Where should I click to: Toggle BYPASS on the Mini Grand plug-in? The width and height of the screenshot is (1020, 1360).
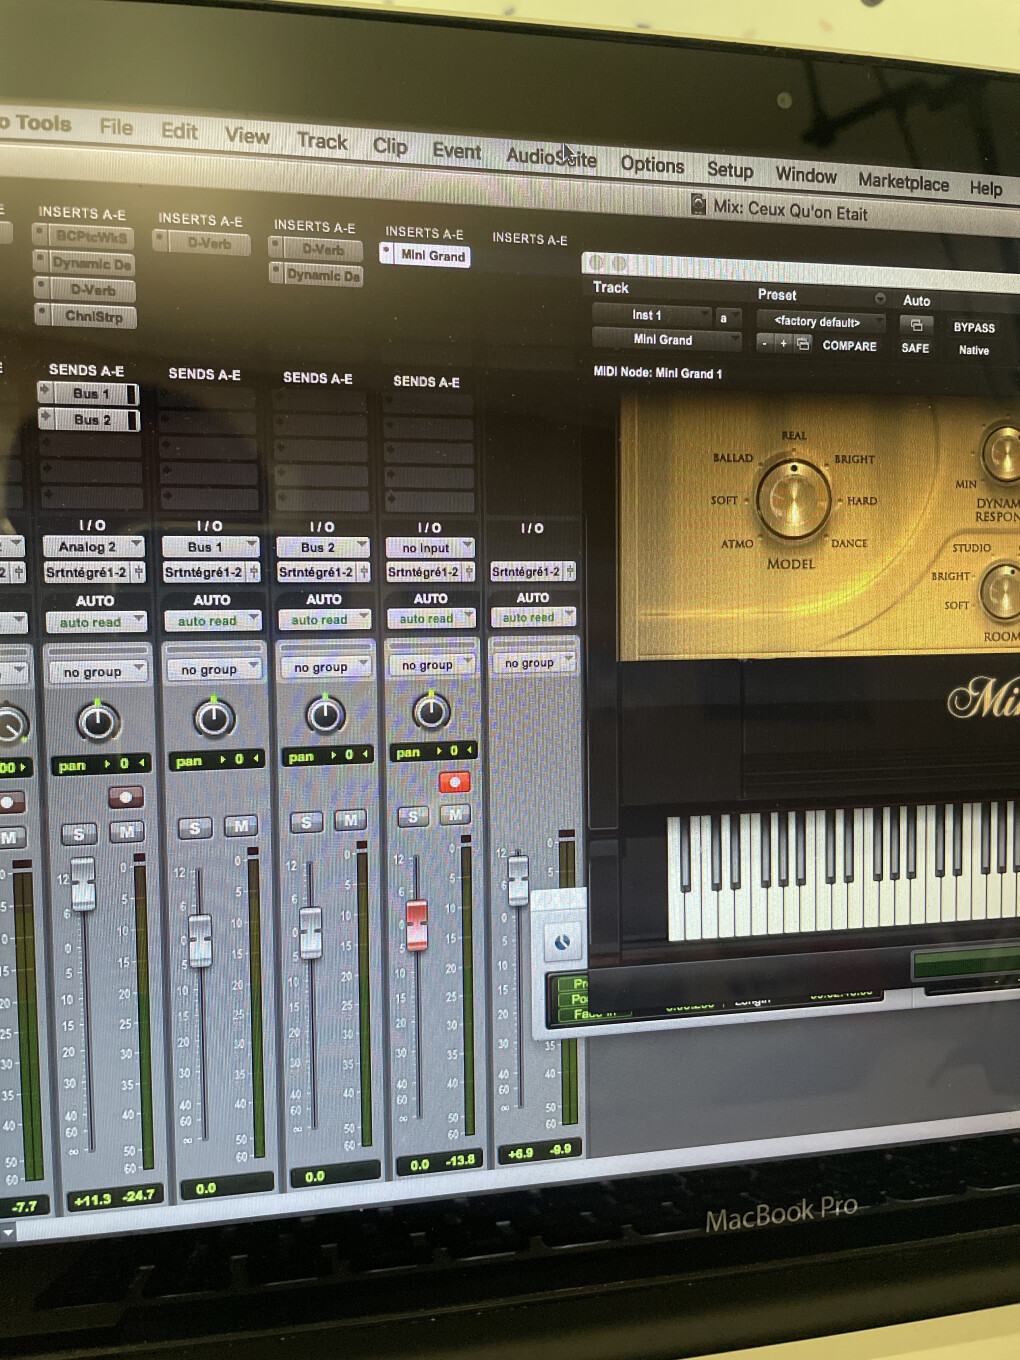[974, 327]
